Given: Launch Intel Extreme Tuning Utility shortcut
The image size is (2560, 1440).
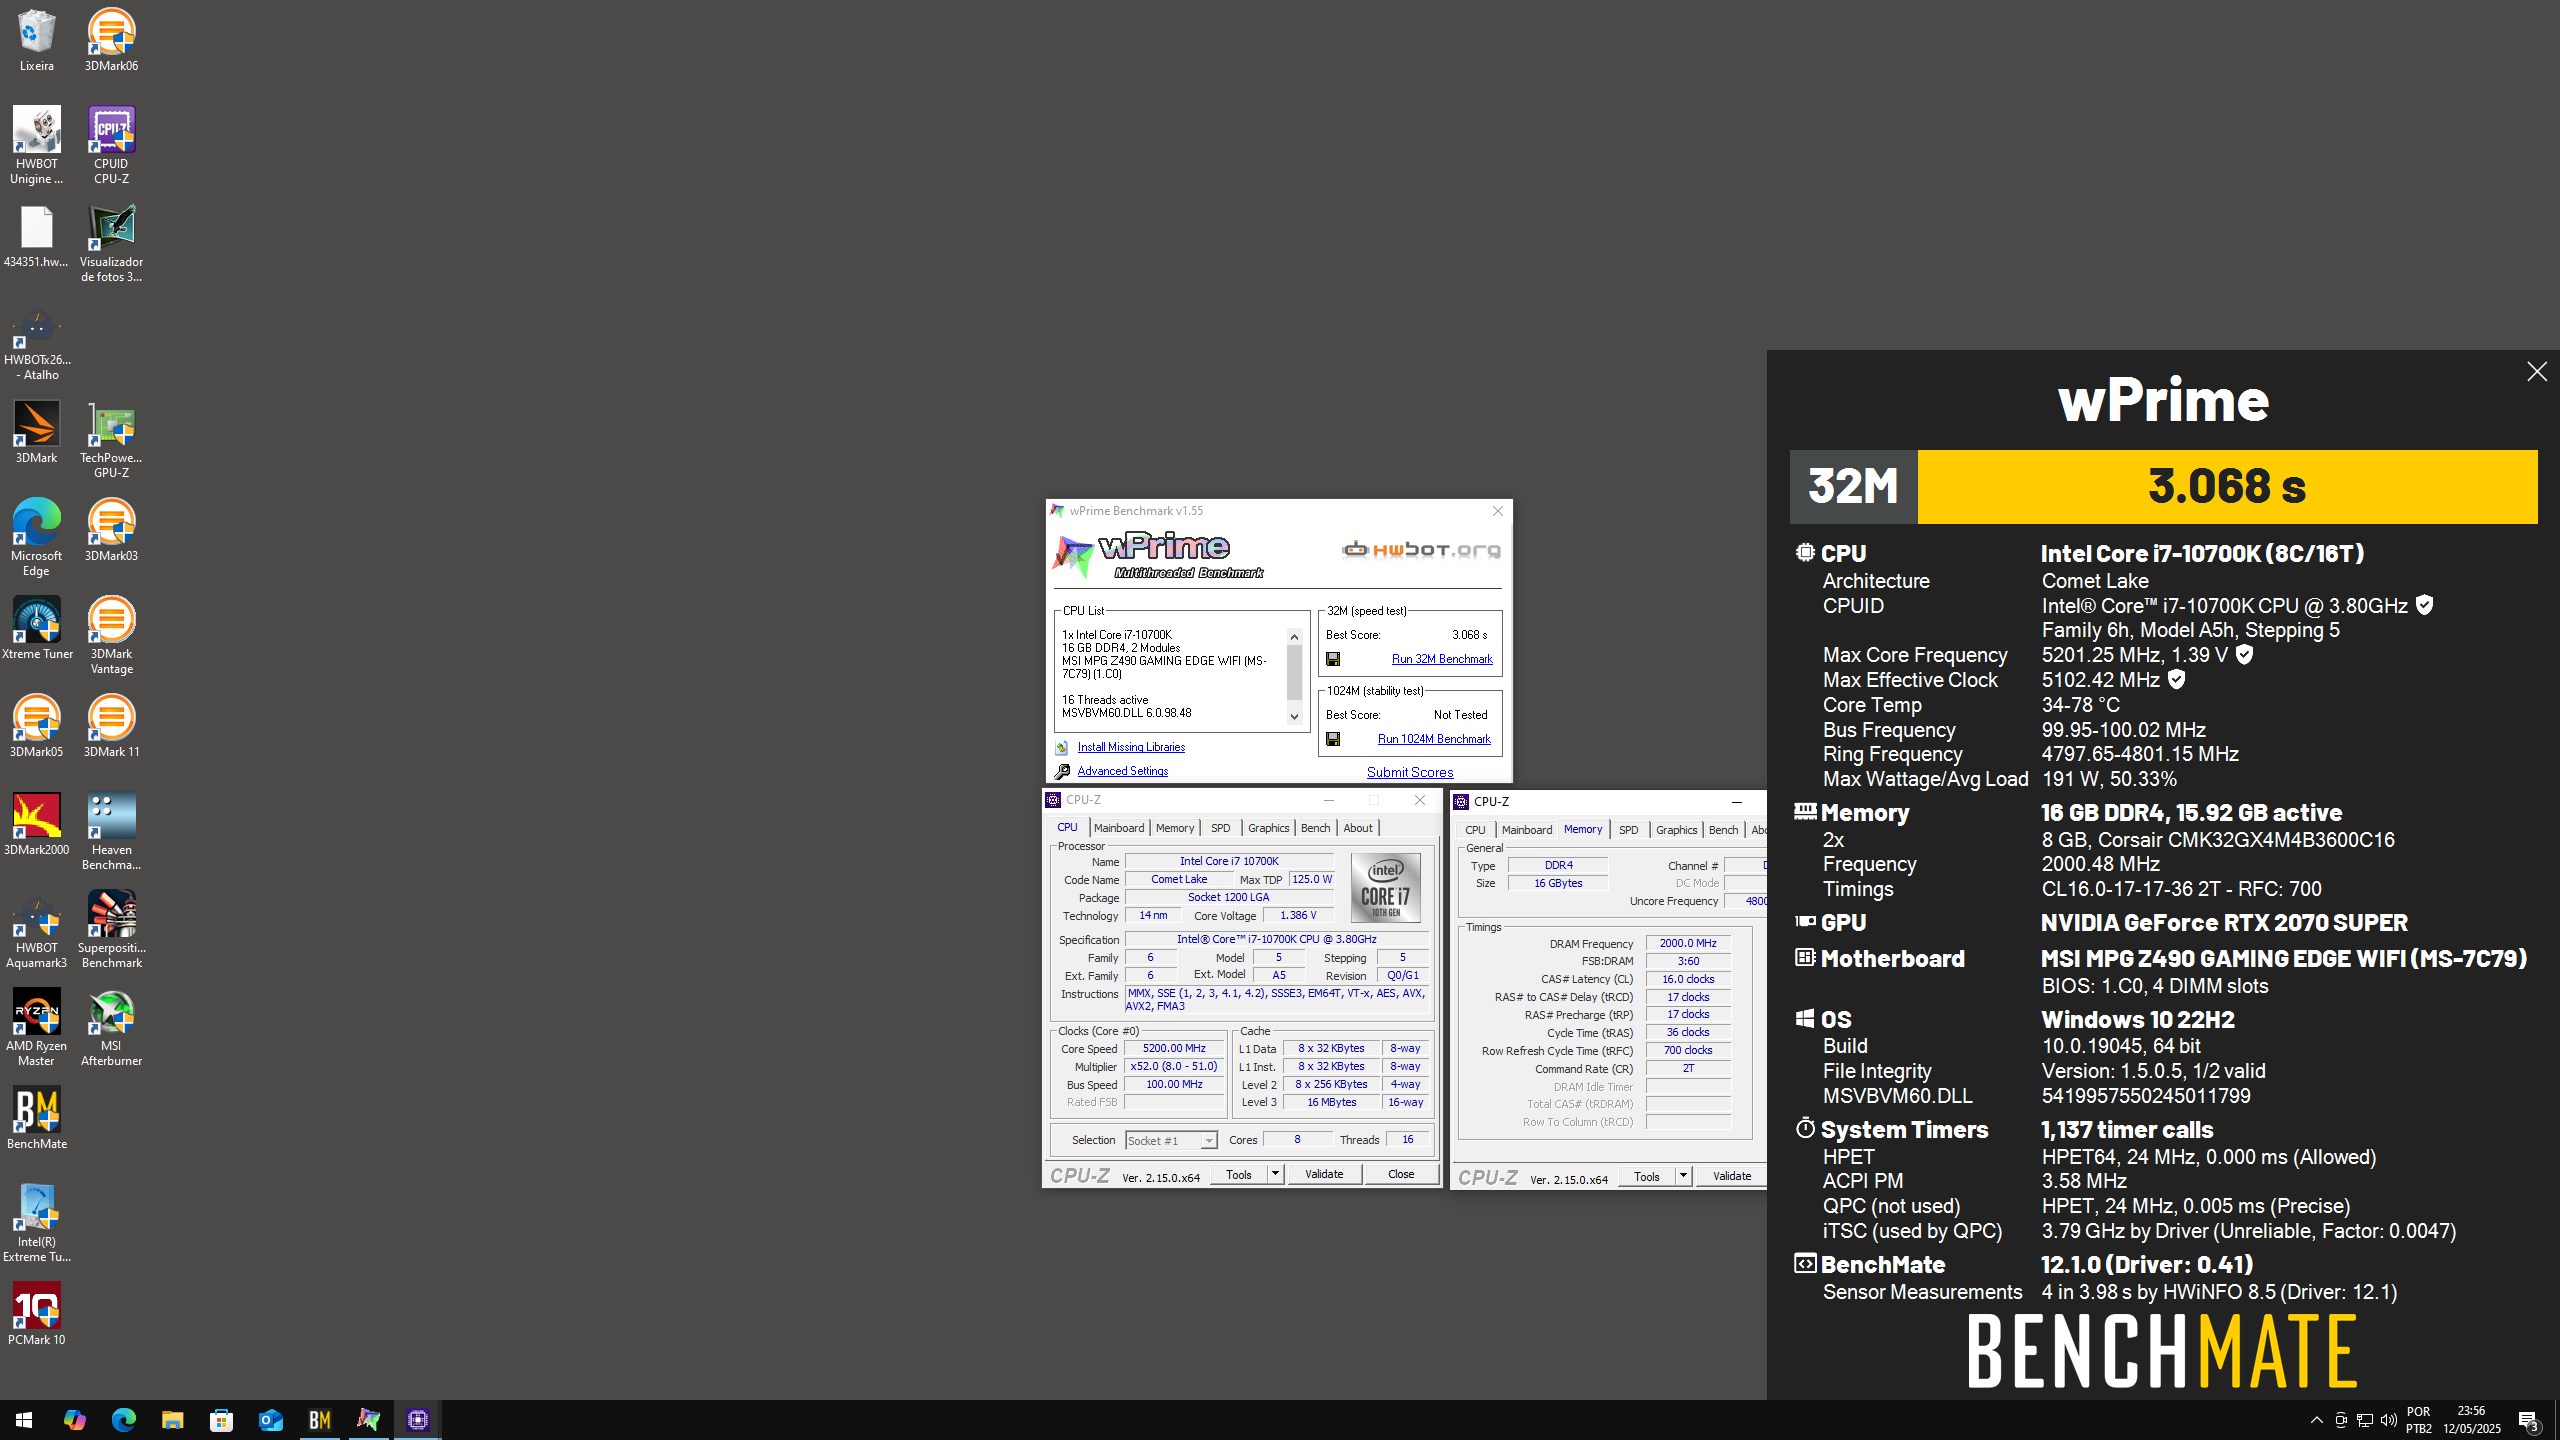Looking at the screenshot, I should point(36,1223).
